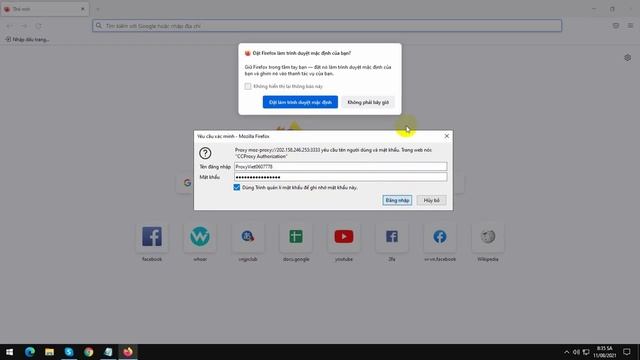
Task: Open the Windows notification center
Action: 627,352
